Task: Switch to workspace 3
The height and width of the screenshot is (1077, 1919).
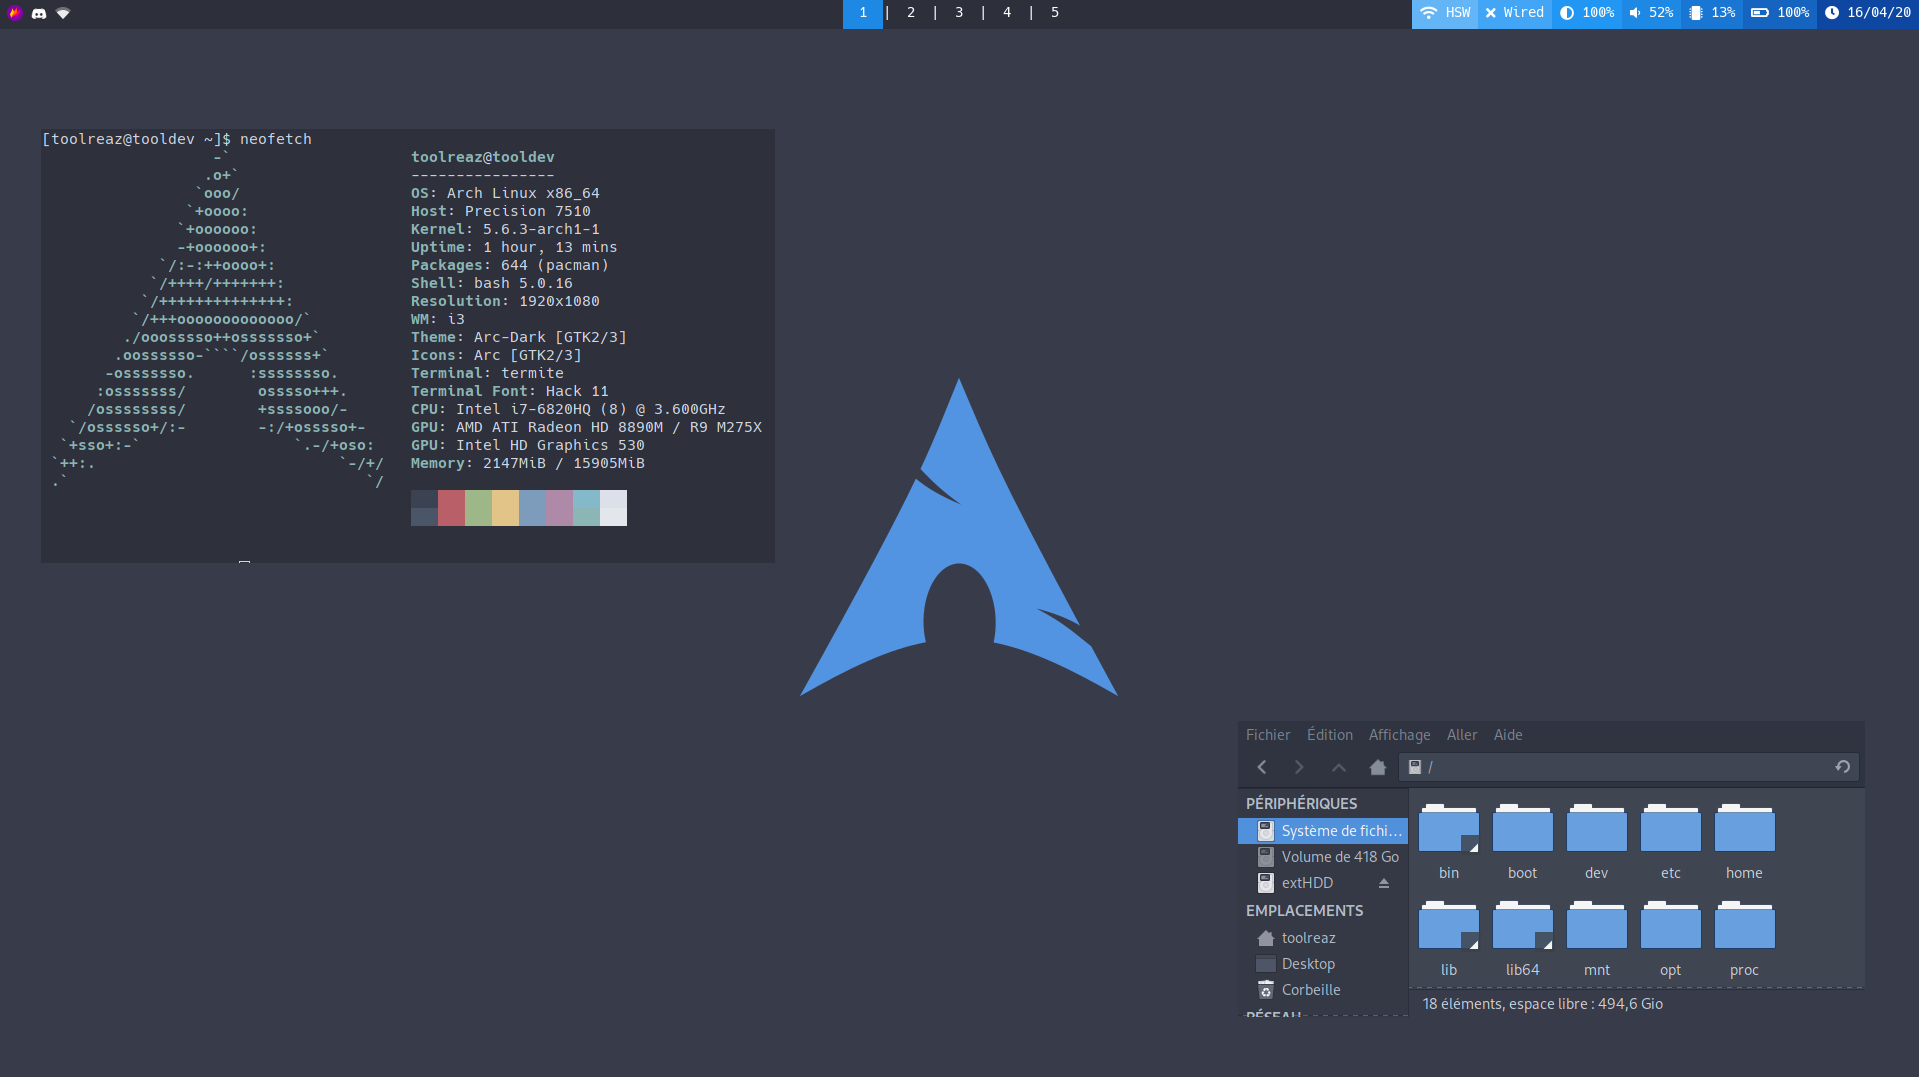Action: pos(959,13)
